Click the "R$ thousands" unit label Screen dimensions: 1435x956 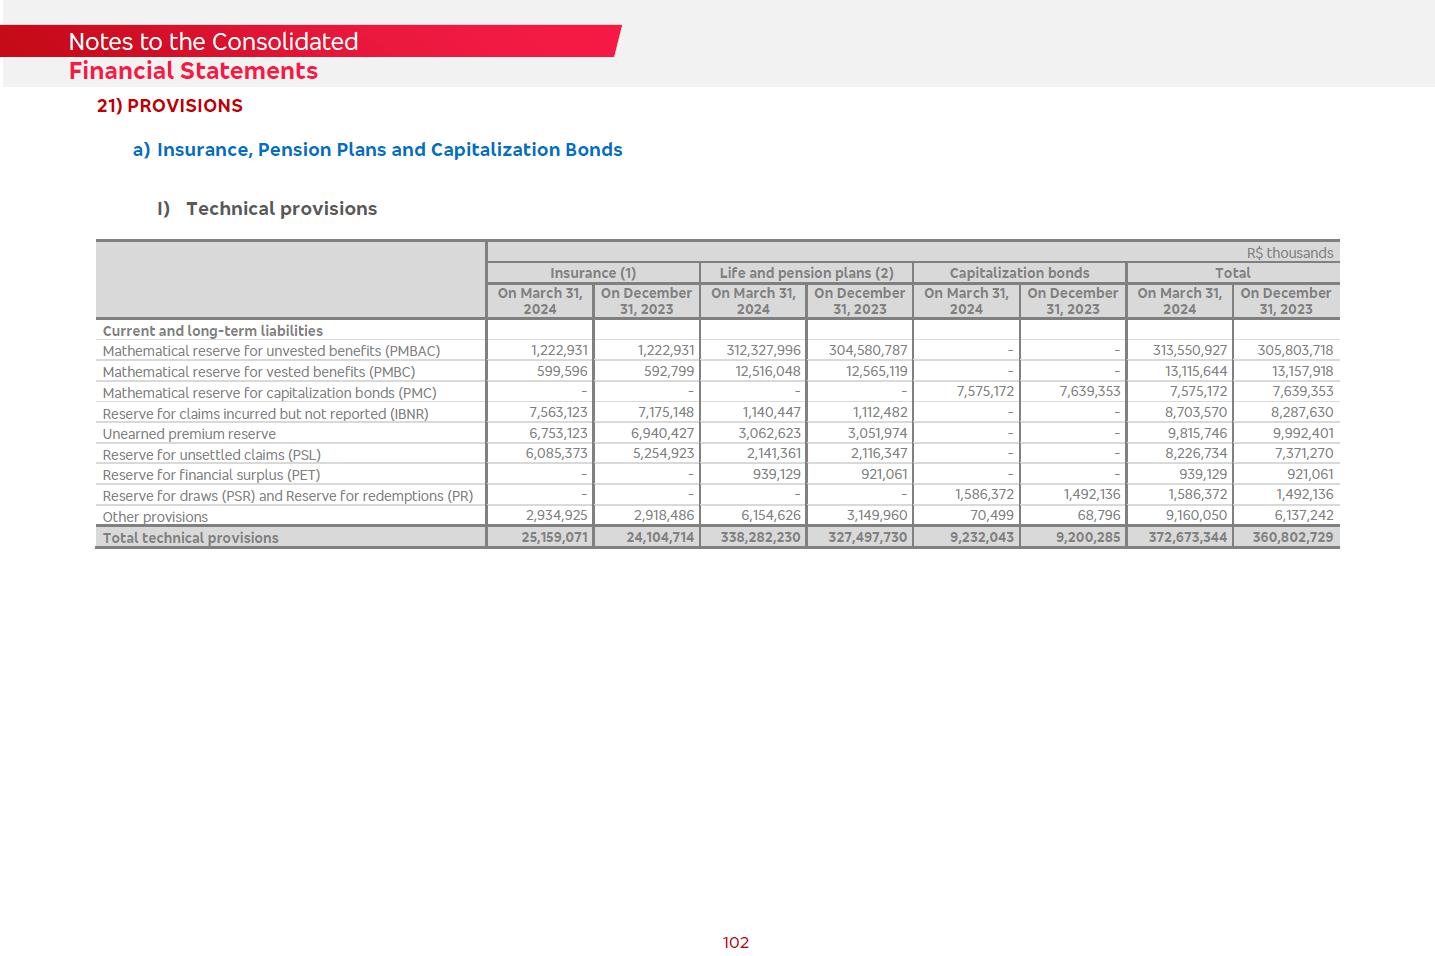pyautogui.click(x=1289, y=253)
